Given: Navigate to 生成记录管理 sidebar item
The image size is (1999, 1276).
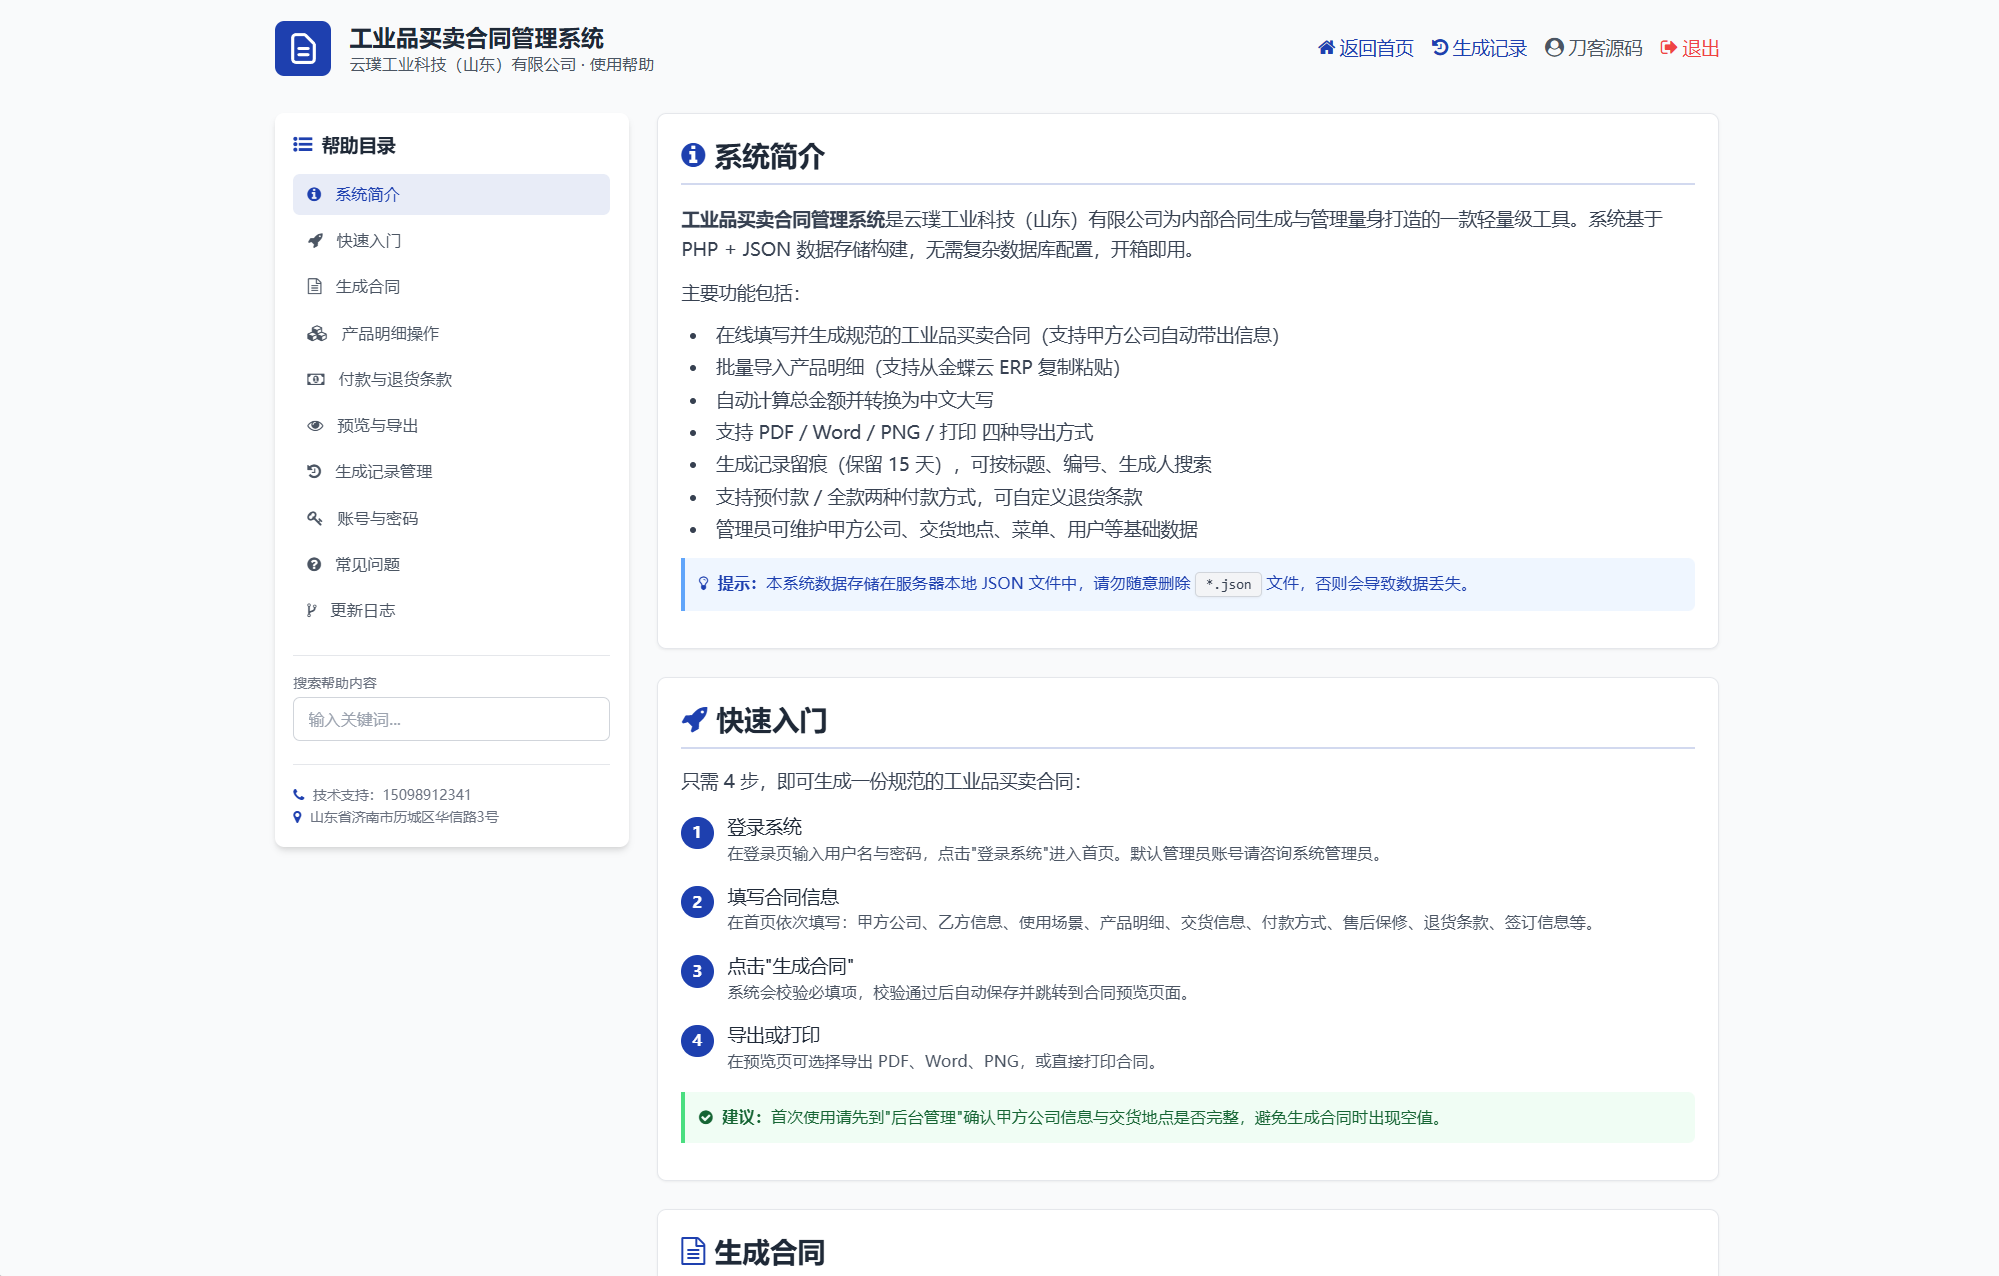Looking at the screenshot, I should coord(451,472).
